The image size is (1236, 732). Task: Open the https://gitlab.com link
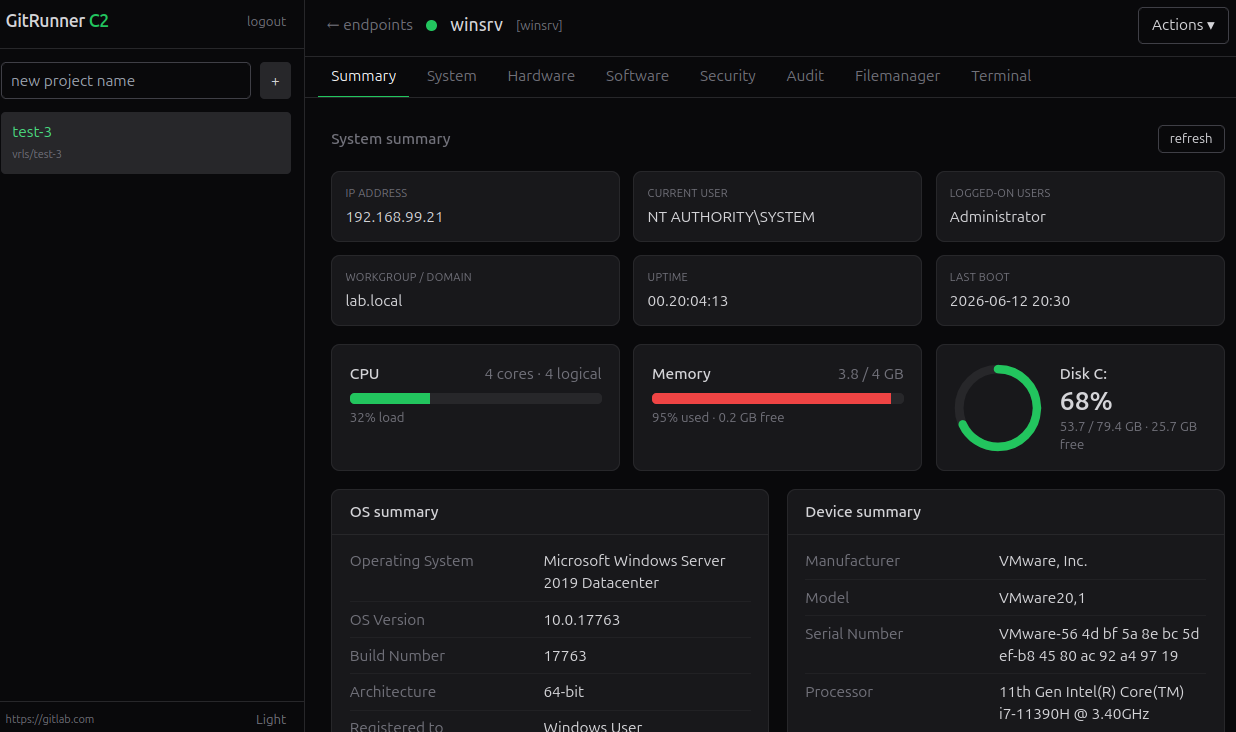pos(50,719)
